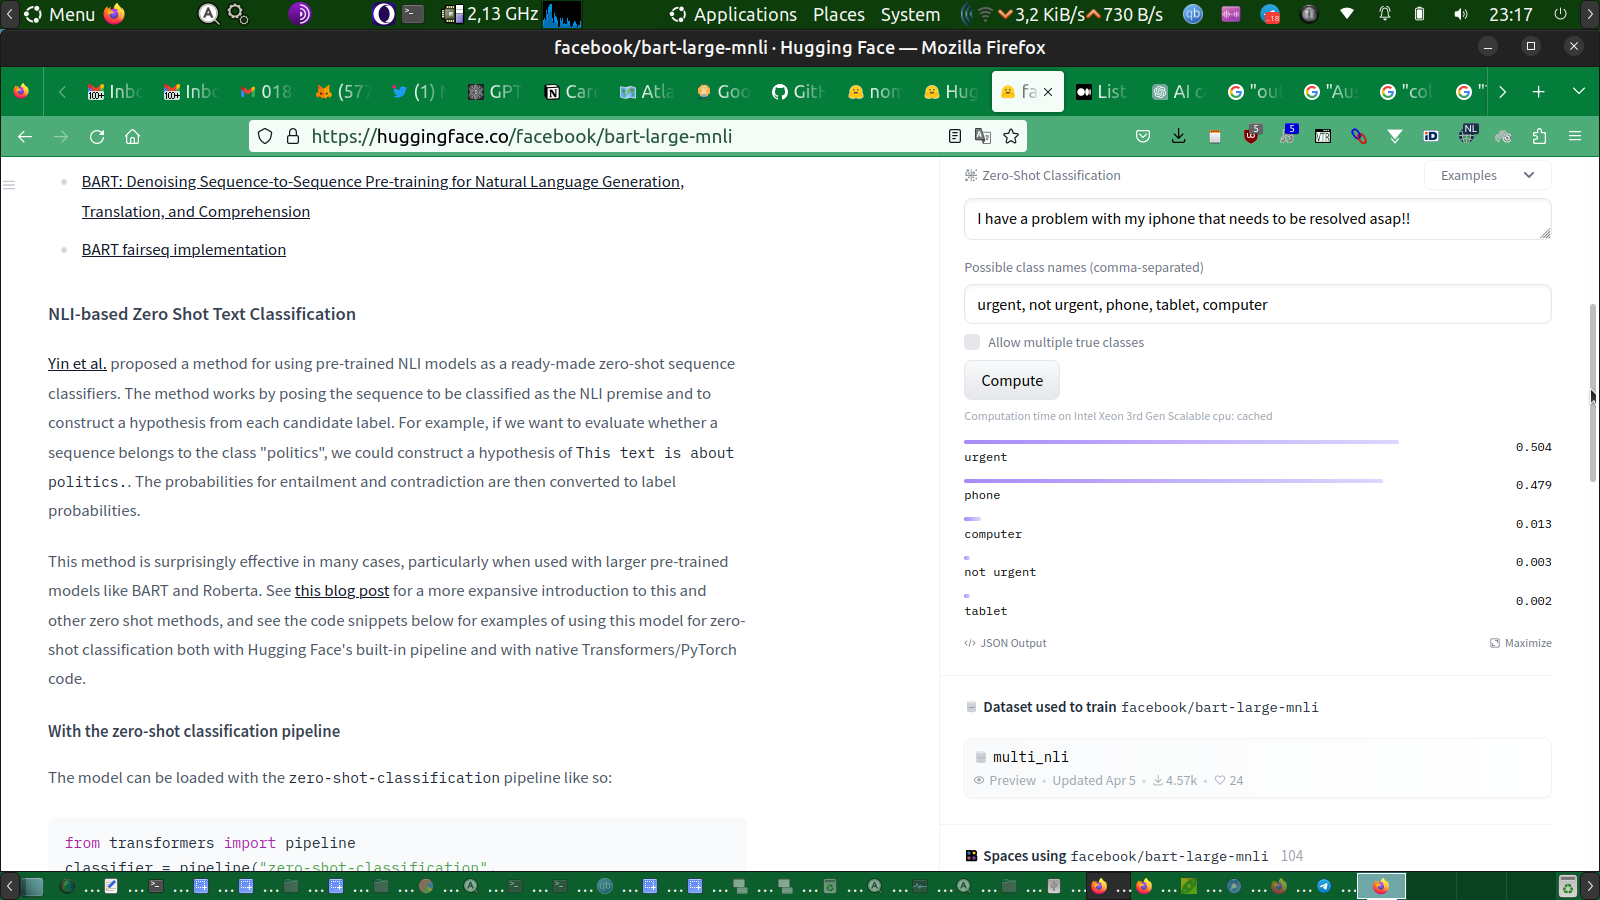Screen dimensions: 1600x900
Task: Edit the possible class names field
Action: (1258, 304)
